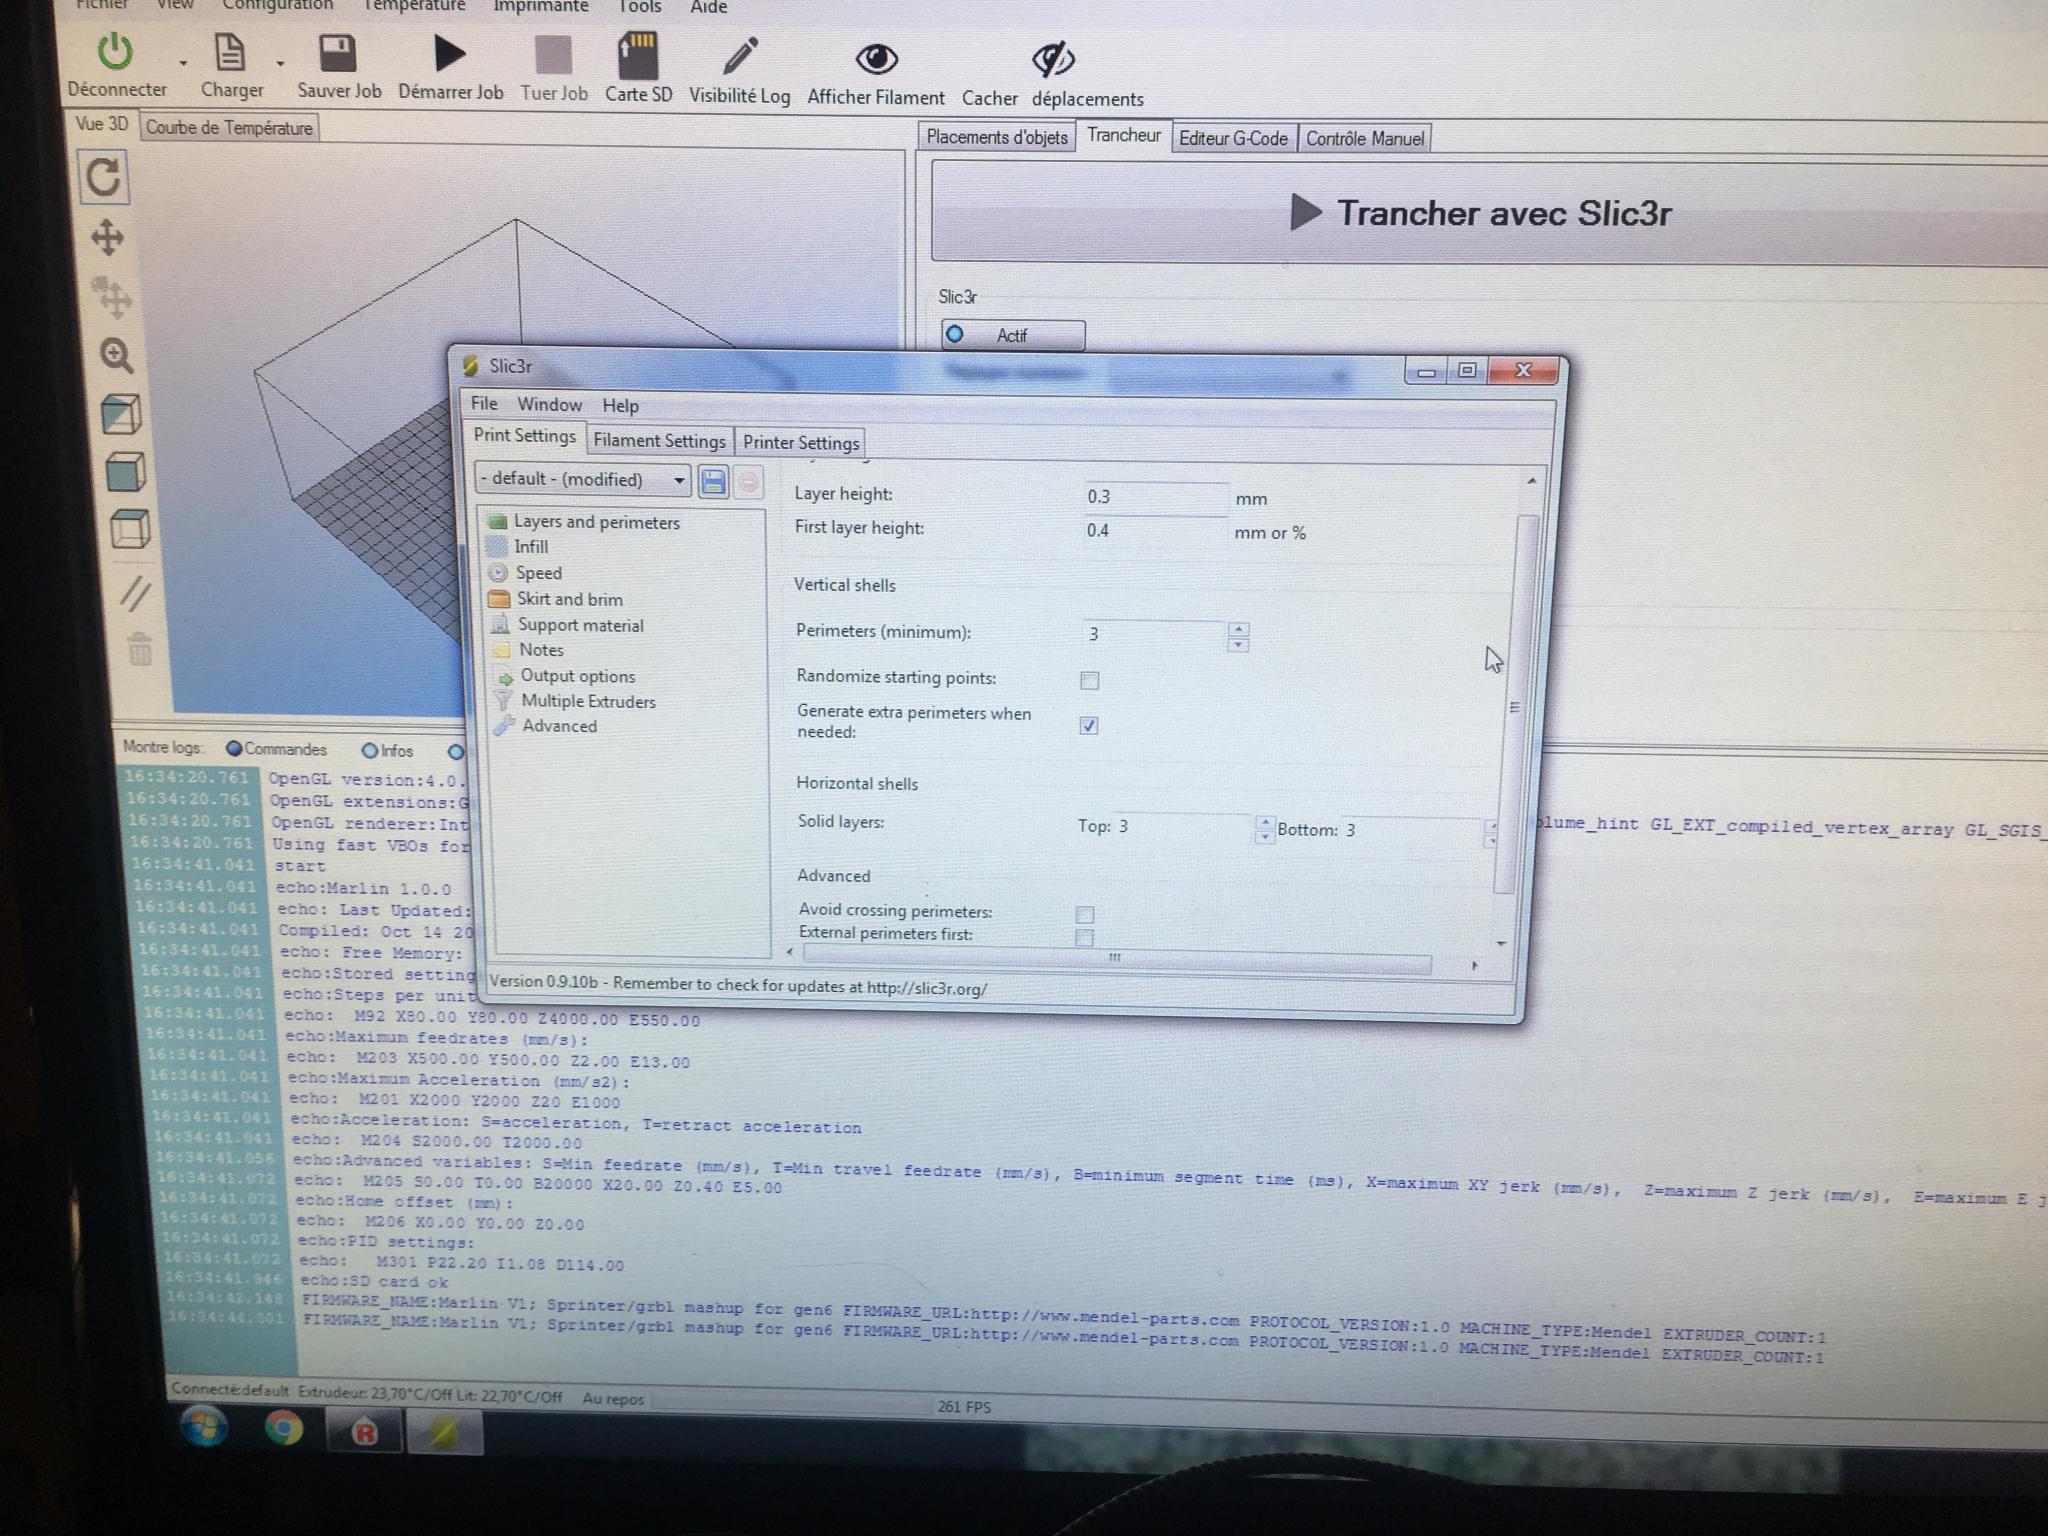2048x1536 pixels.
Task: Click the Déconnecter power icon
Action: pyautogui.click(x=116, y=52)
